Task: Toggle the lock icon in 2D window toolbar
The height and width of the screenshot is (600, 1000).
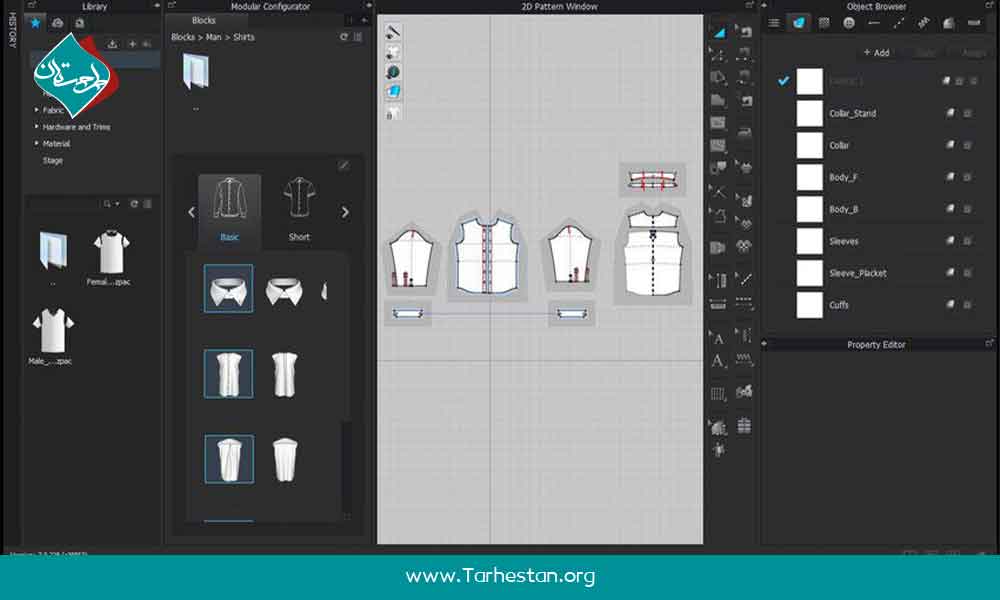Action: (394, 113)
